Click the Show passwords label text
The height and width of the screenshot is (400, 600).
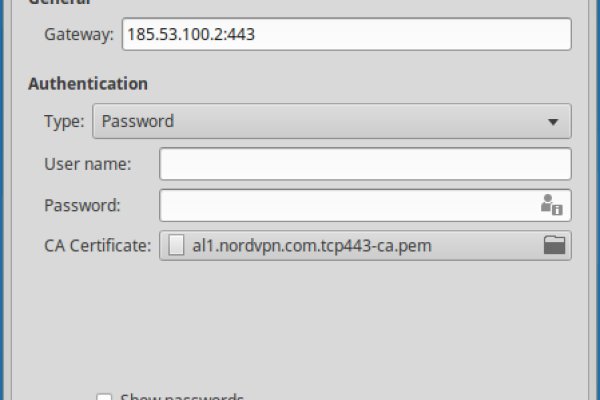click(181, 397)
